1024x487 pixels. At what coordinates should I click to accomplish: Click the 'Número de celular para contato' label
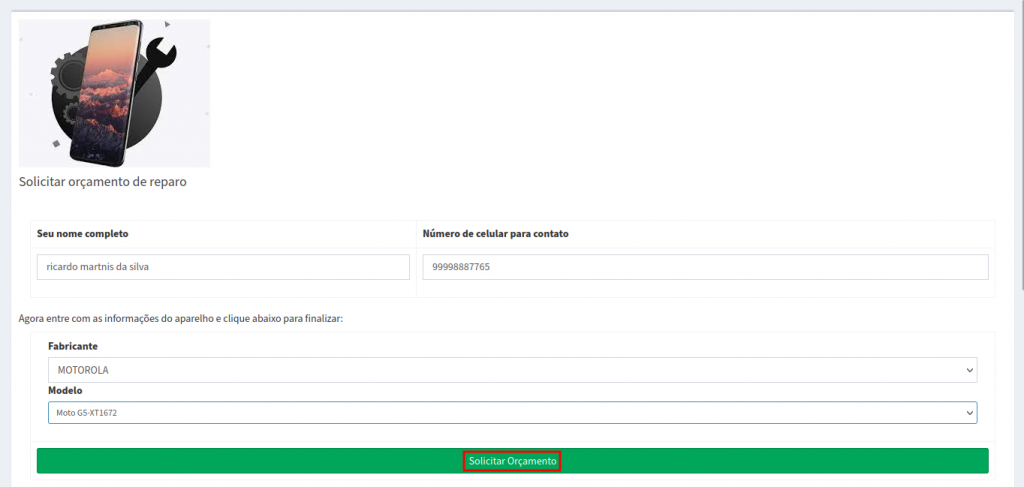click(x=495, y=234)
